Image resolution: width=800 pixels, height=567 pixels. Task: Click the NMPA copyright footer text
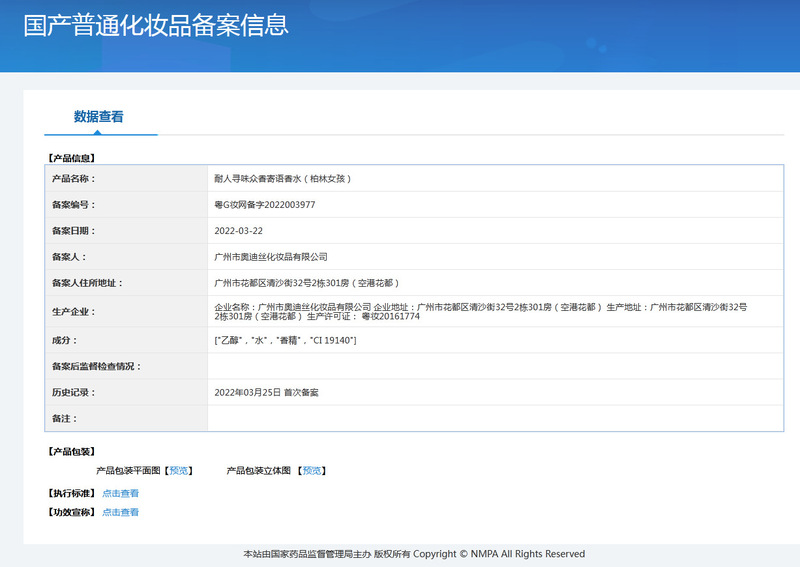click(x=414, y=554)
